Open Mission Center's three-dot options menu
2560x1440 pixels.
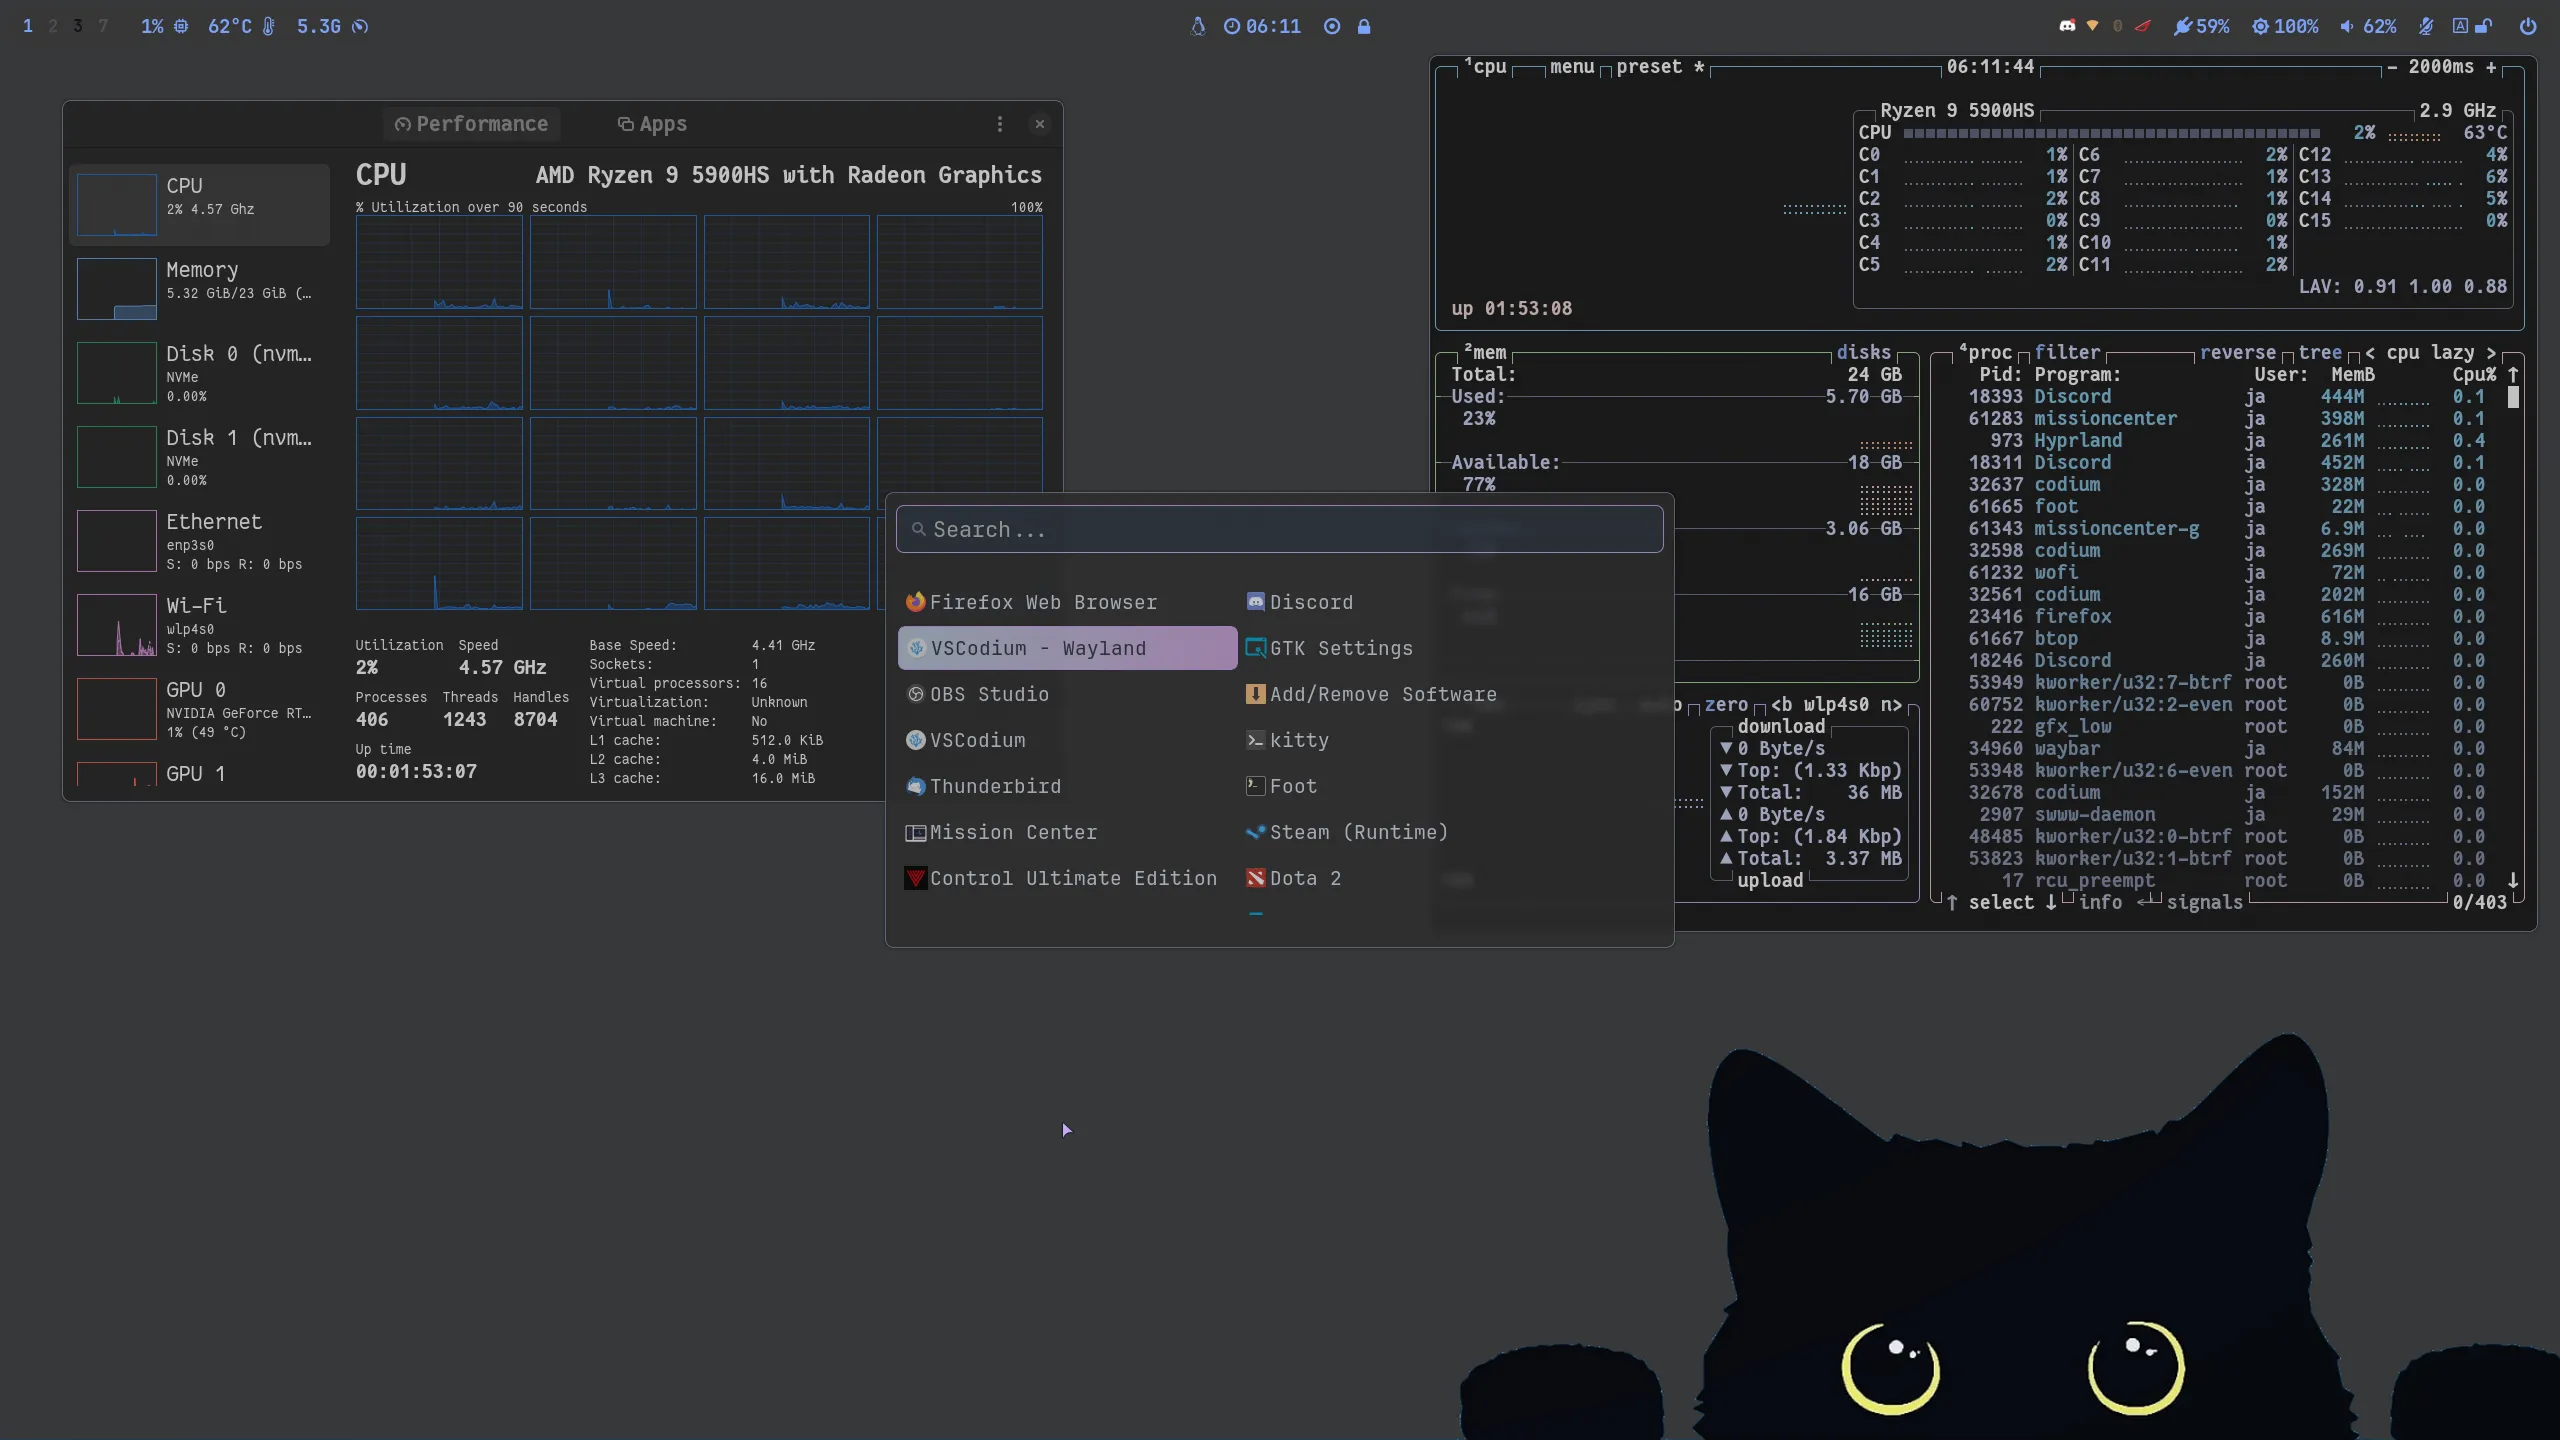999,123
